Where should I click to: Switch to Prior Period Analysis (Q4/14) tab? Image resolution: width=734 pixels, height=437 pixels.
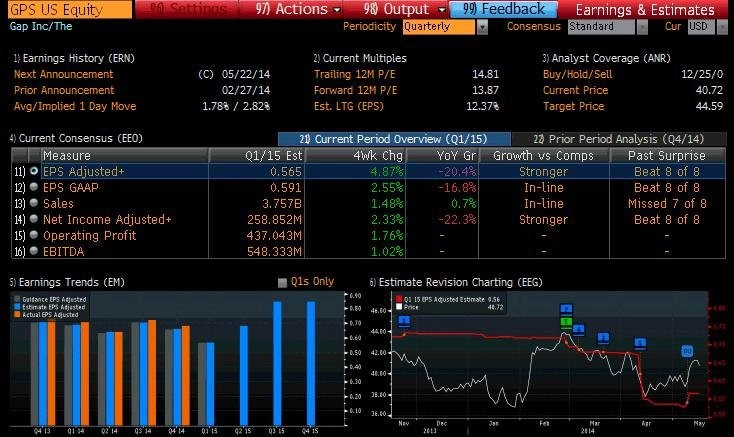tap(618, 139)
